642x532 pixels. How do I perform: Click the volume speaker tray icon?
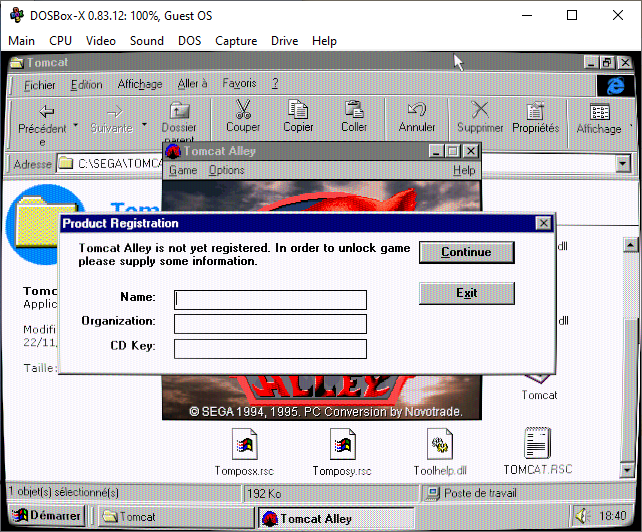pos(581,515)
